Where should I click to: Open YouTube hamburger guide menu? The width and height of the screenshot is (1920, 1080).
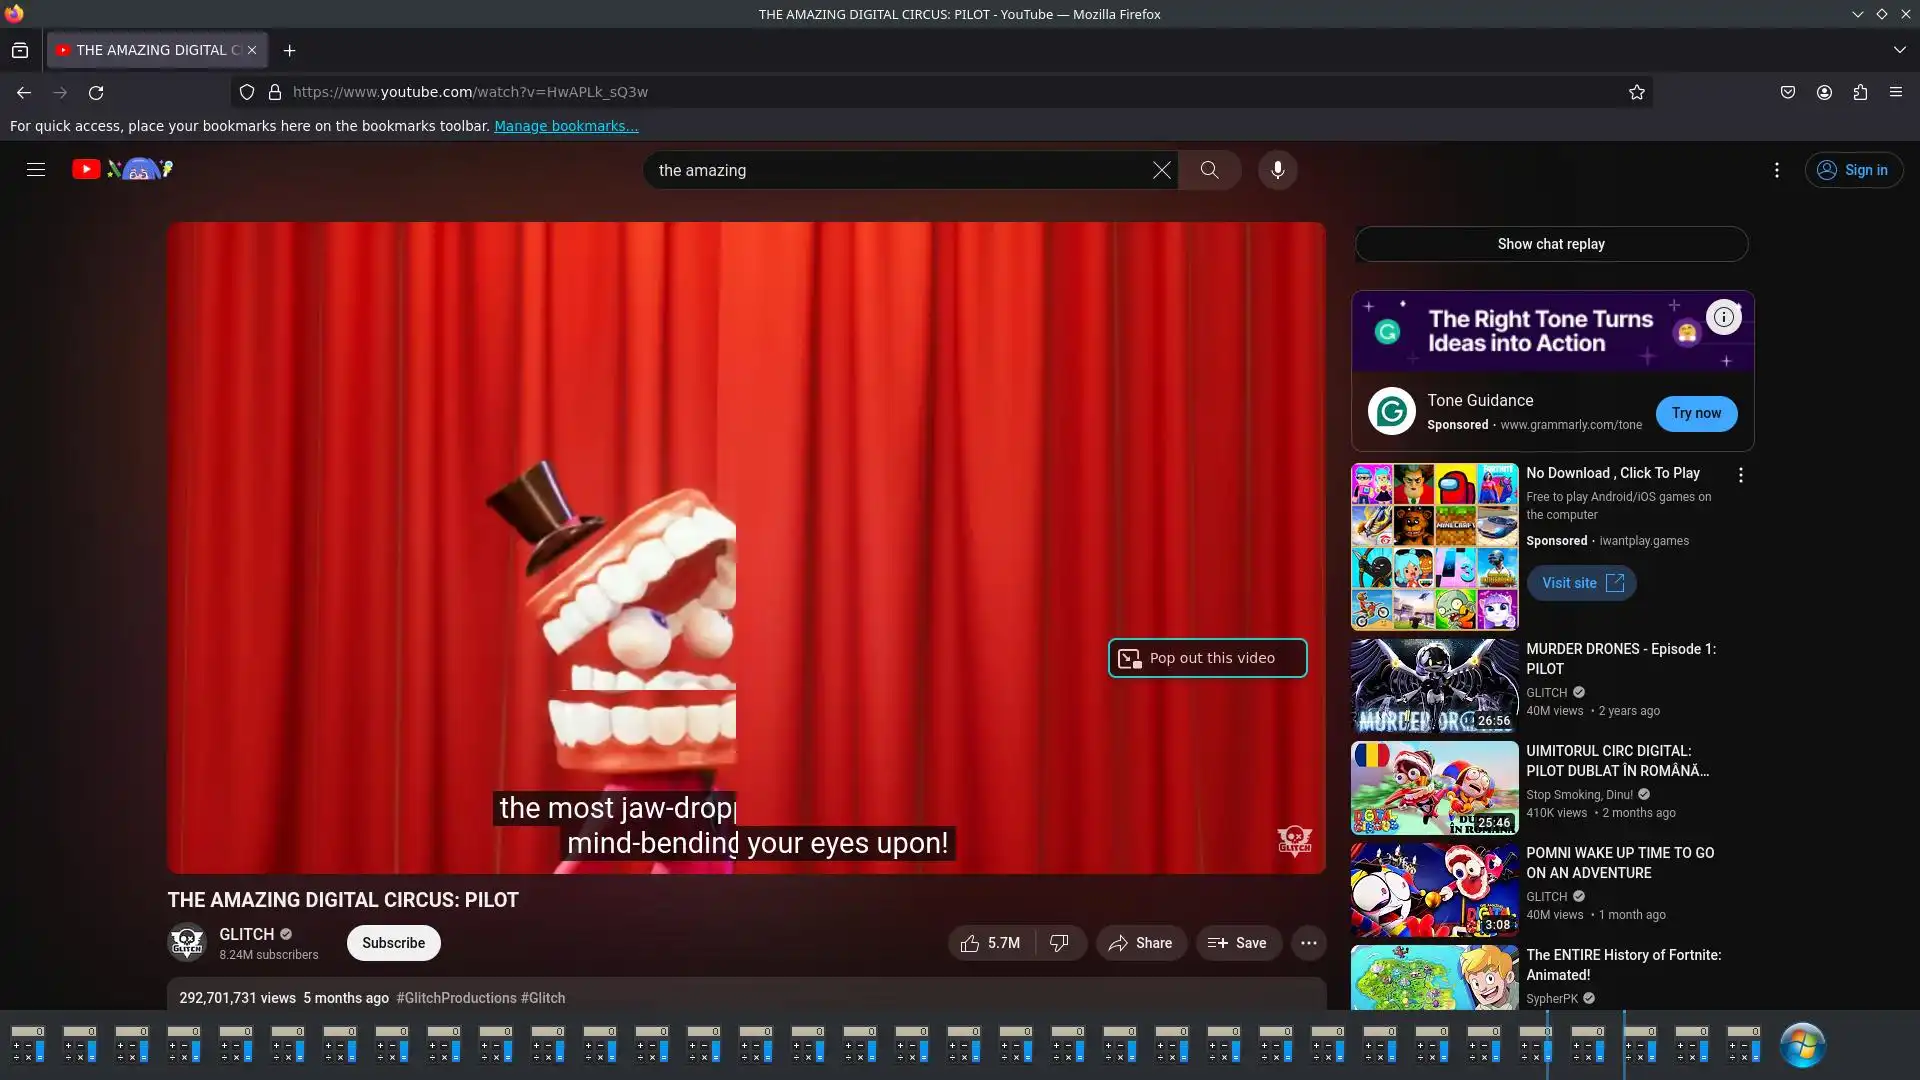pos(36,170)
